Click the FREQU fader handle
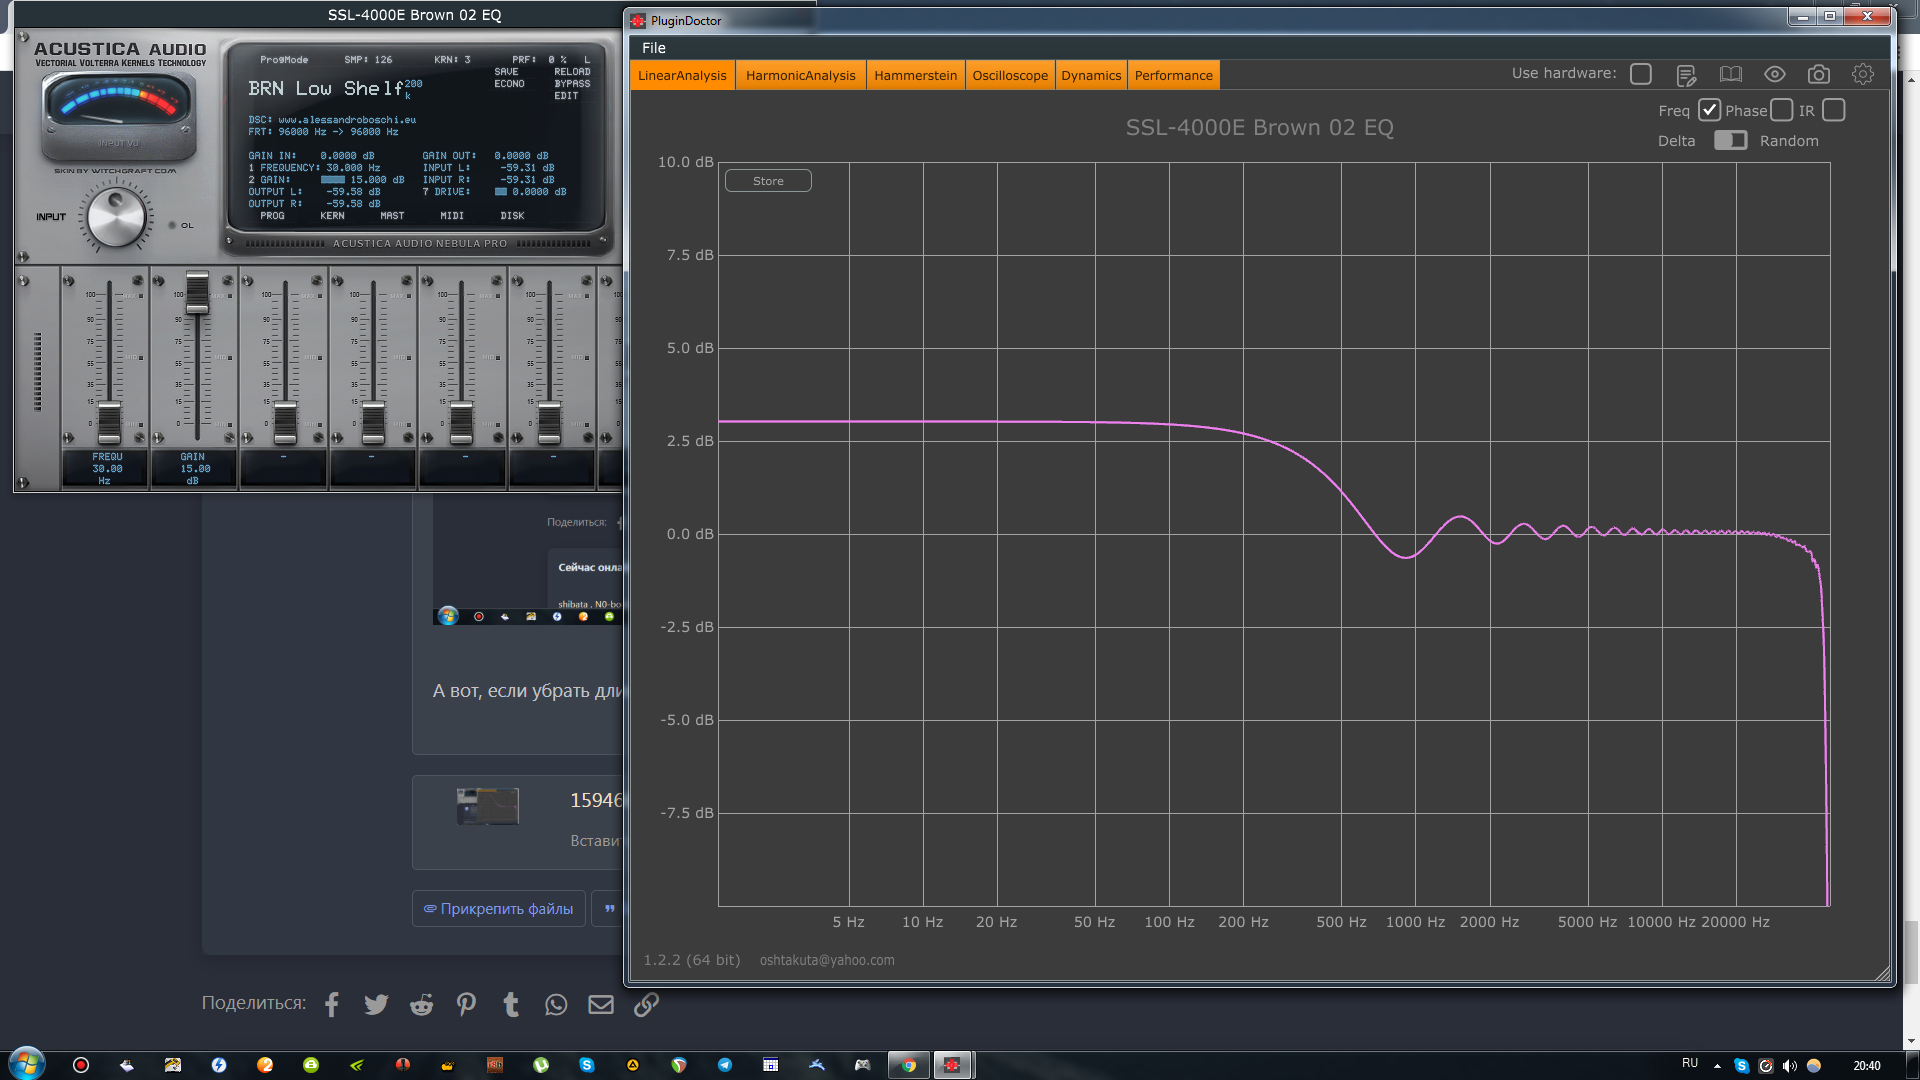 tap(109, 424)
